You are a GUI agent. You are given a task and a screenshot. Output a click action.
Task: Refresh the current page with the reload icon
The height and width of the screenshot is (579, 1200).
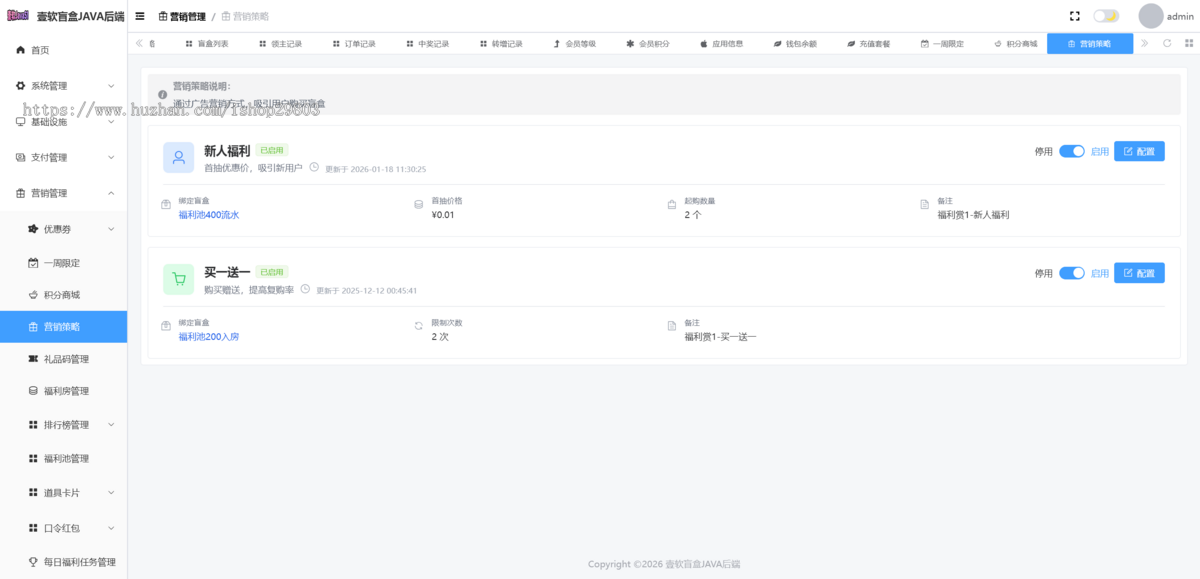coord(1166,44)
